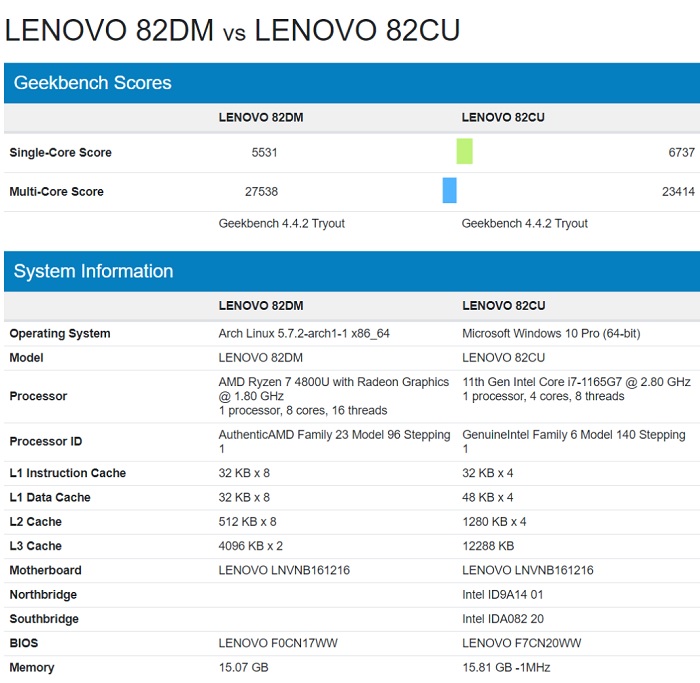Click the Processor row label
Viewport: 700px width, 683px height.
pyautogui.click(x=38, y=396)
